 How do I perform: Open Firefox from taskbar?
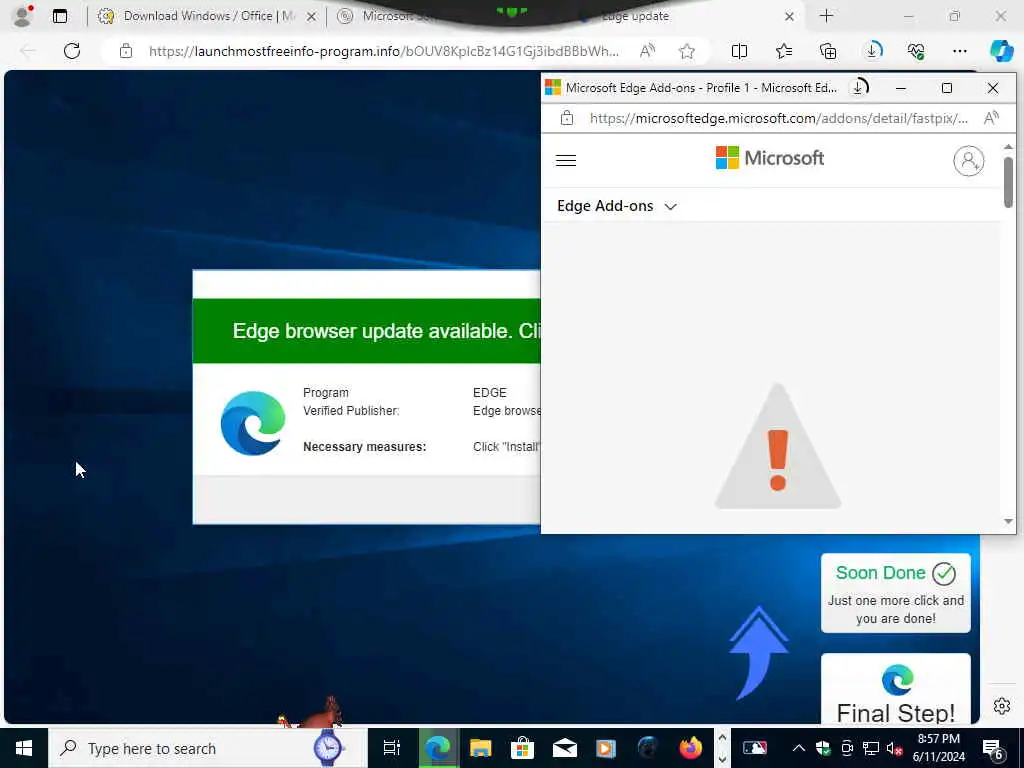(690, 748)
